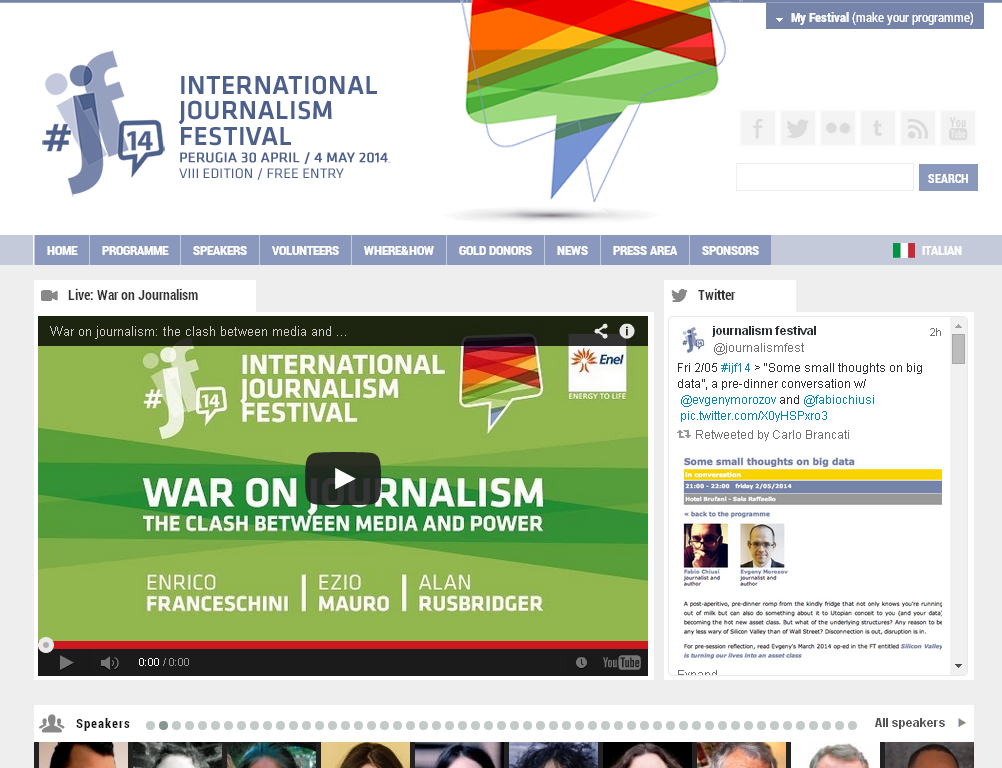The height and width of the screenshot is (768, 1002).
Task: Click the Twitter widget scrollbar thumb
Action: (x=958, y=349)
